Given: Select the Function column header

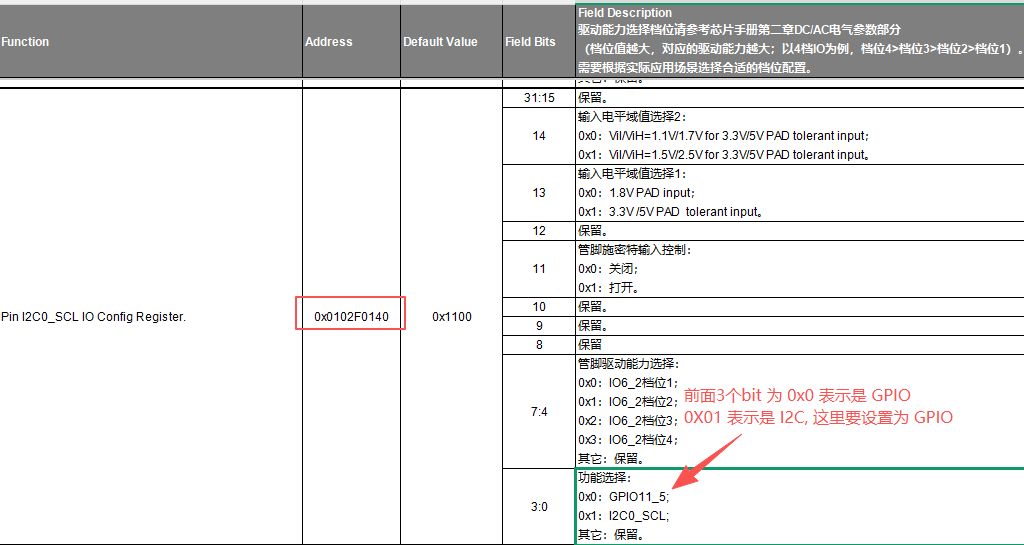Looking at the screenshot, I should (151, 42).
